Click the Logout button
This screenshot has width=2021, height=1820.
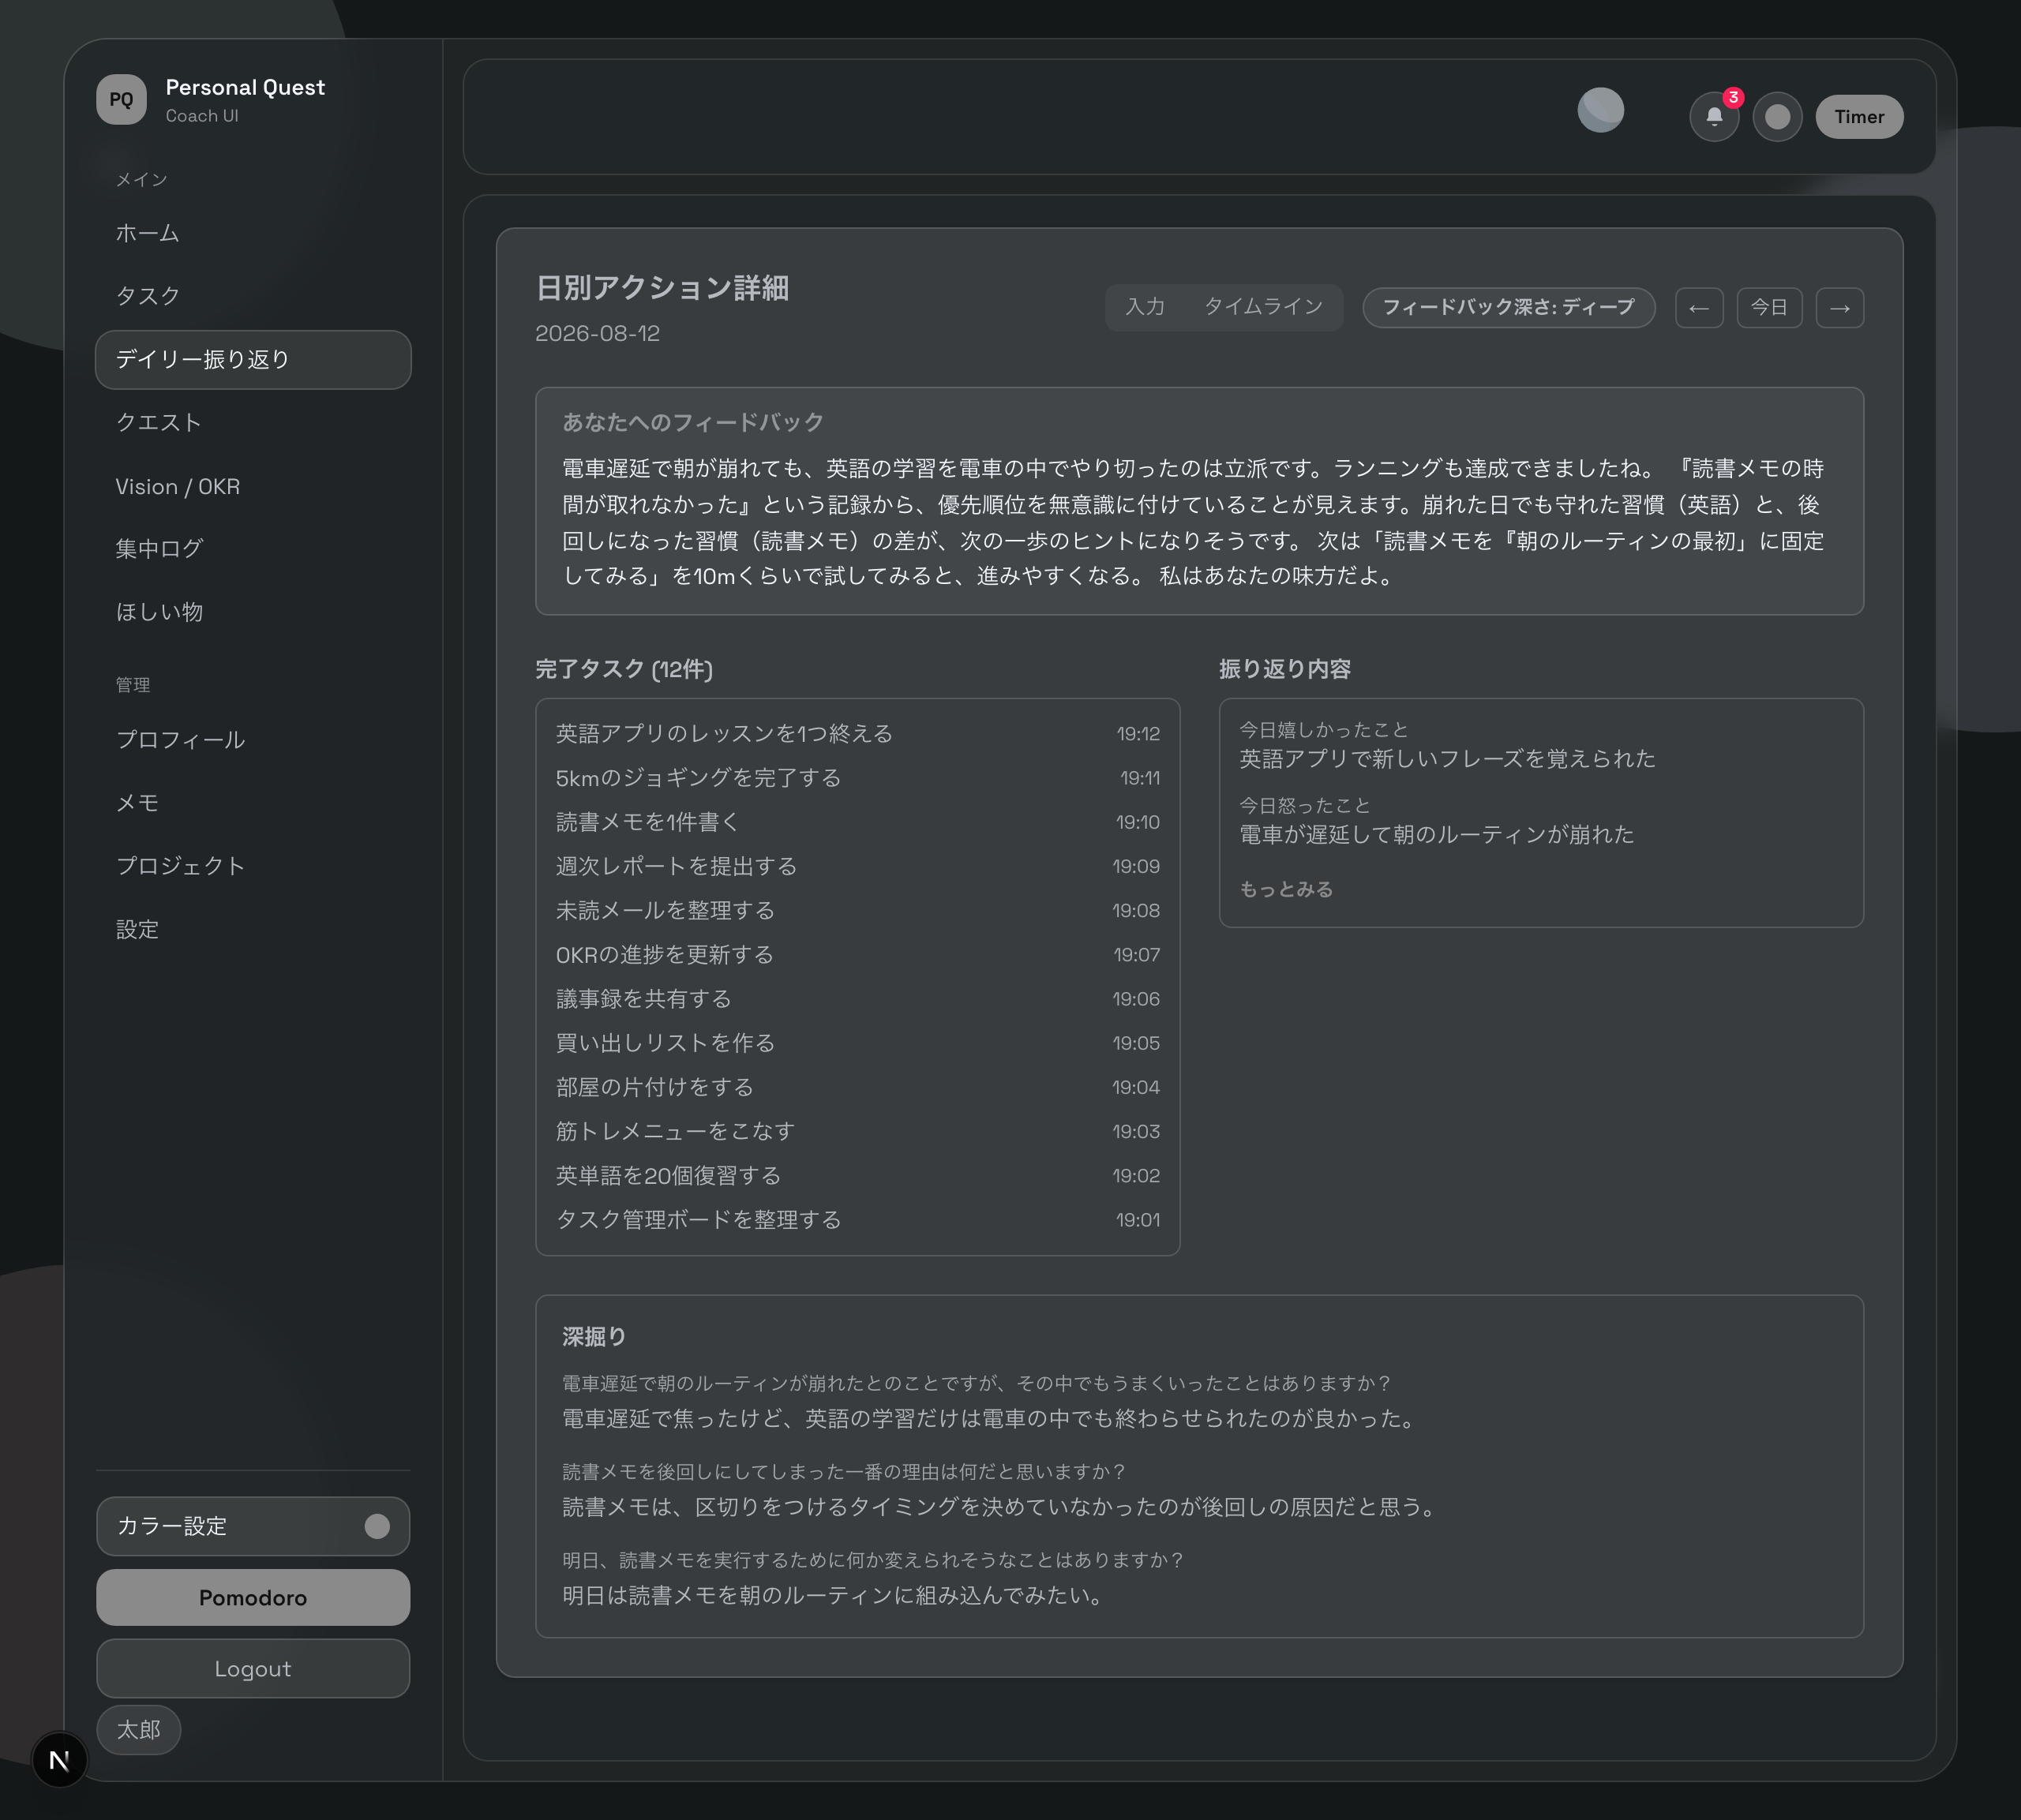click(x=253, y=1668)
